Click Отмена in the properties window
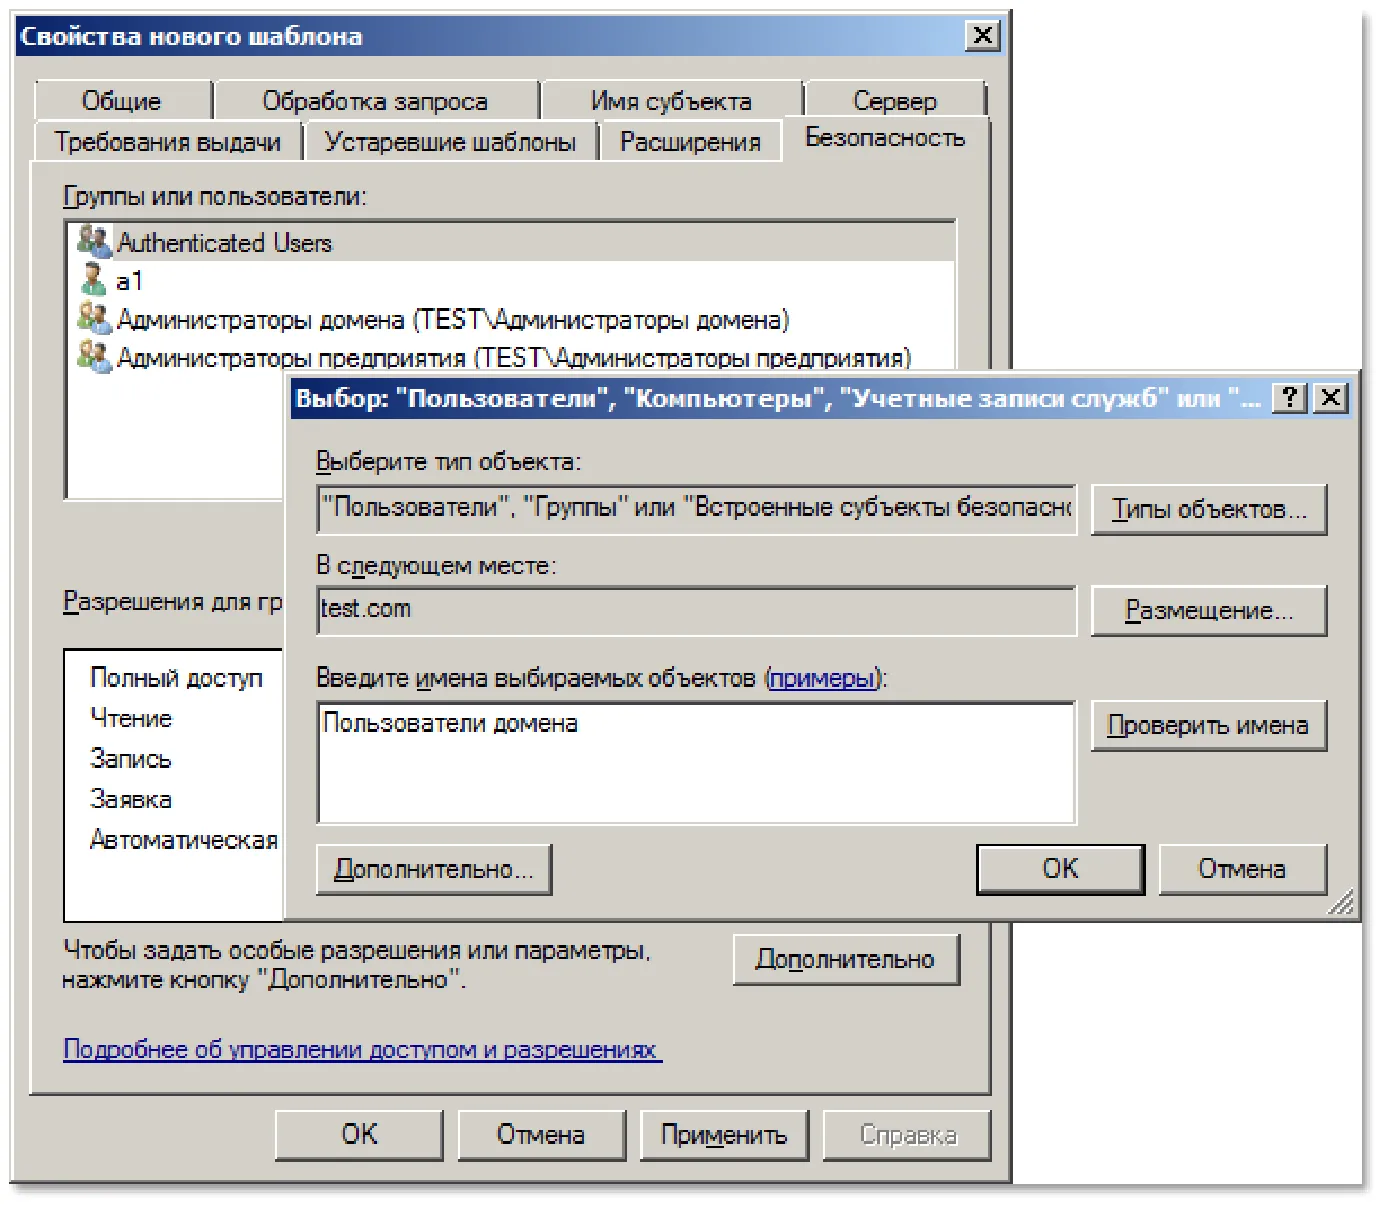This screenshot has width=1383, height=1206. (x=541, y=1135)
